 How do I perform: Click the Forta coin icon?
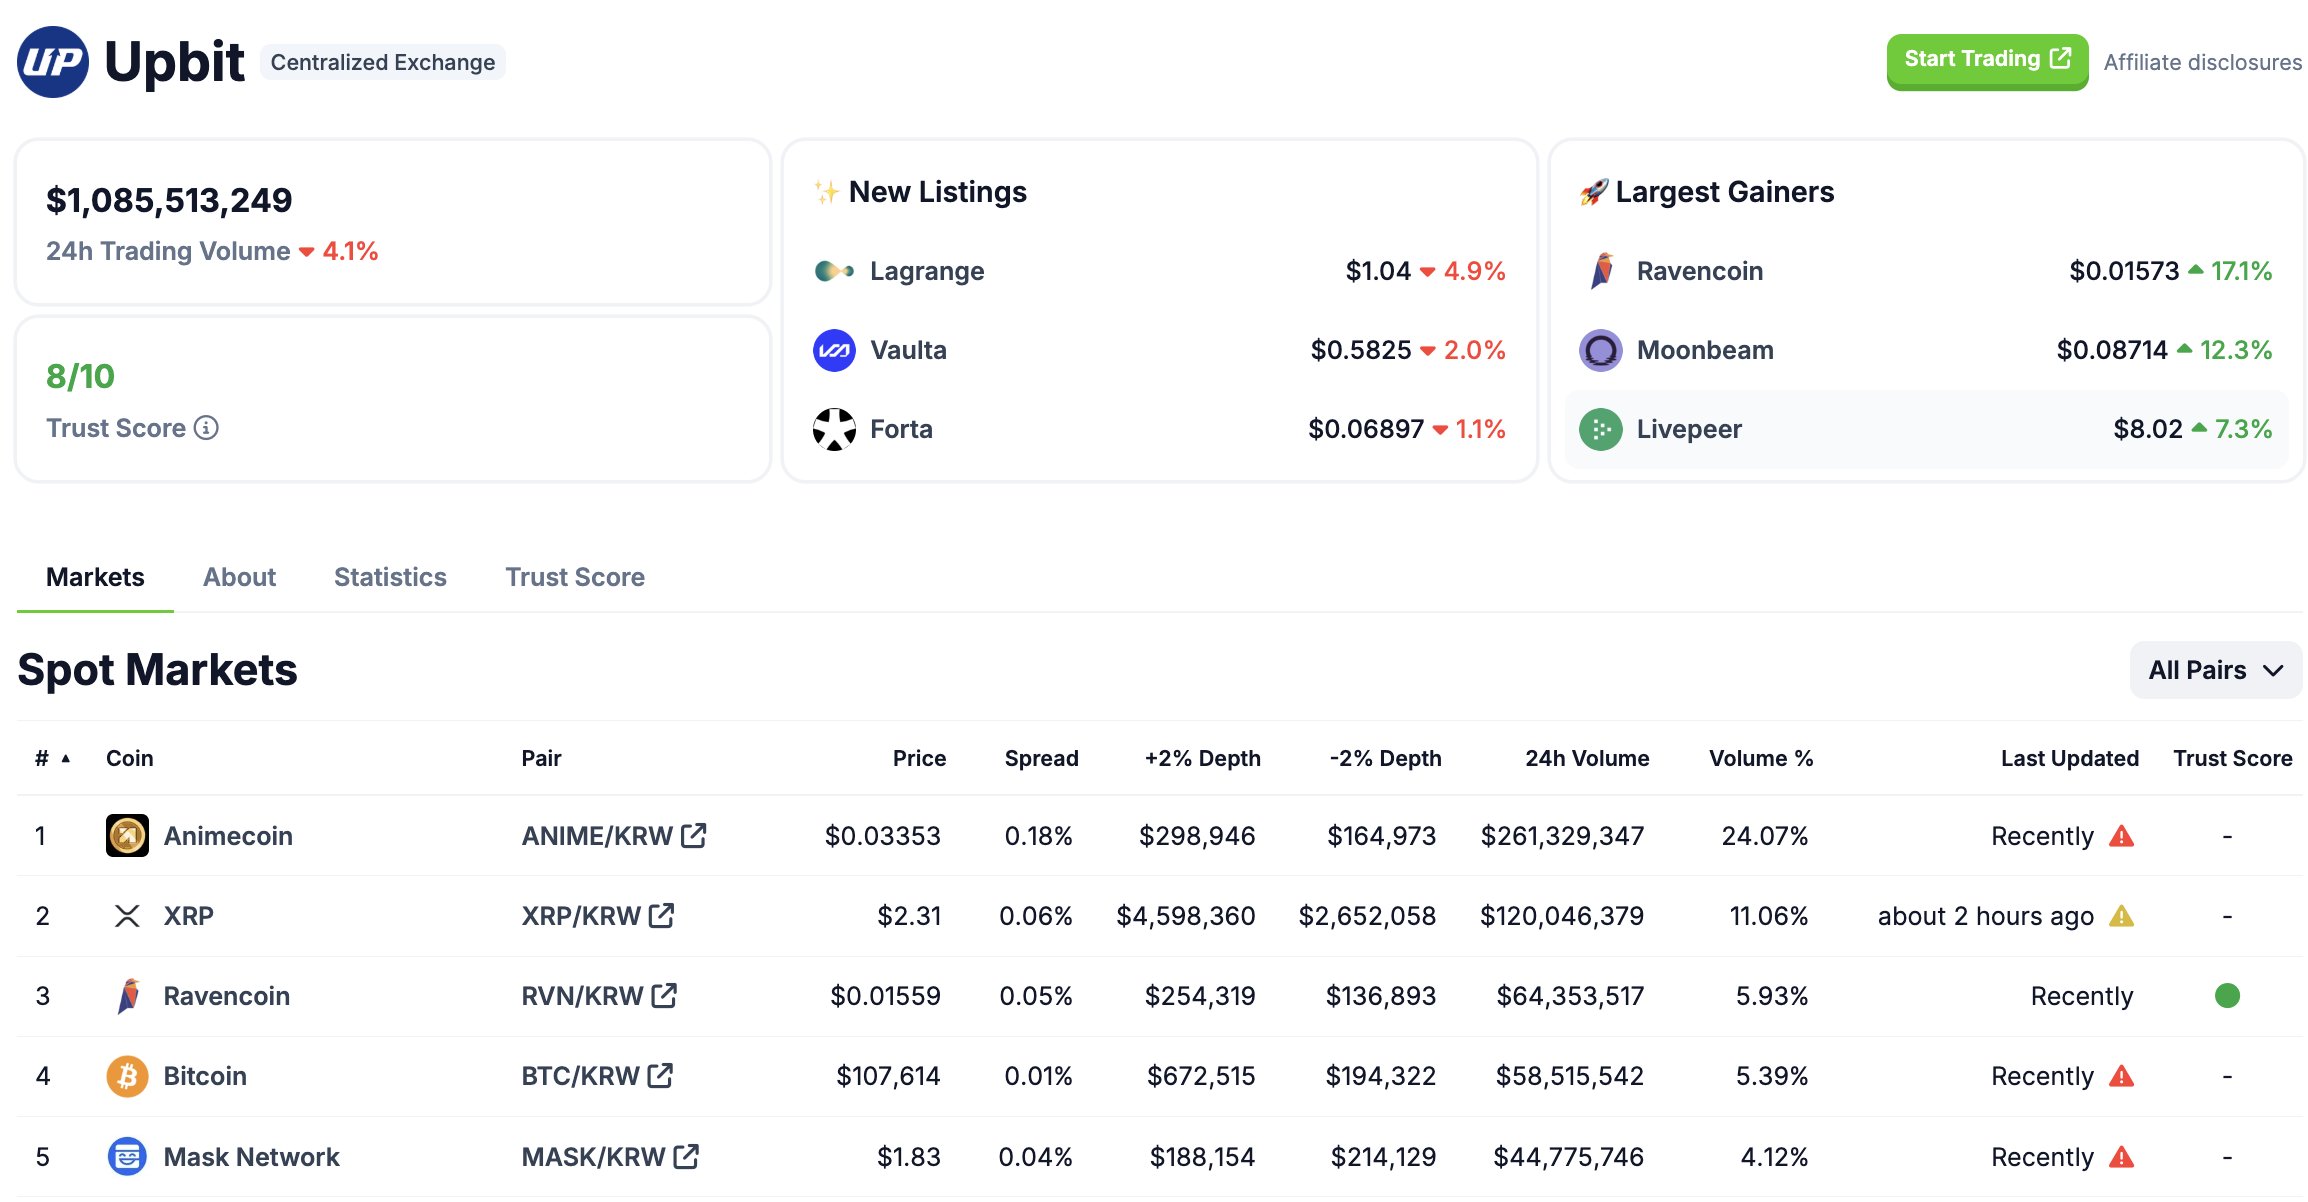click(834, 429)
